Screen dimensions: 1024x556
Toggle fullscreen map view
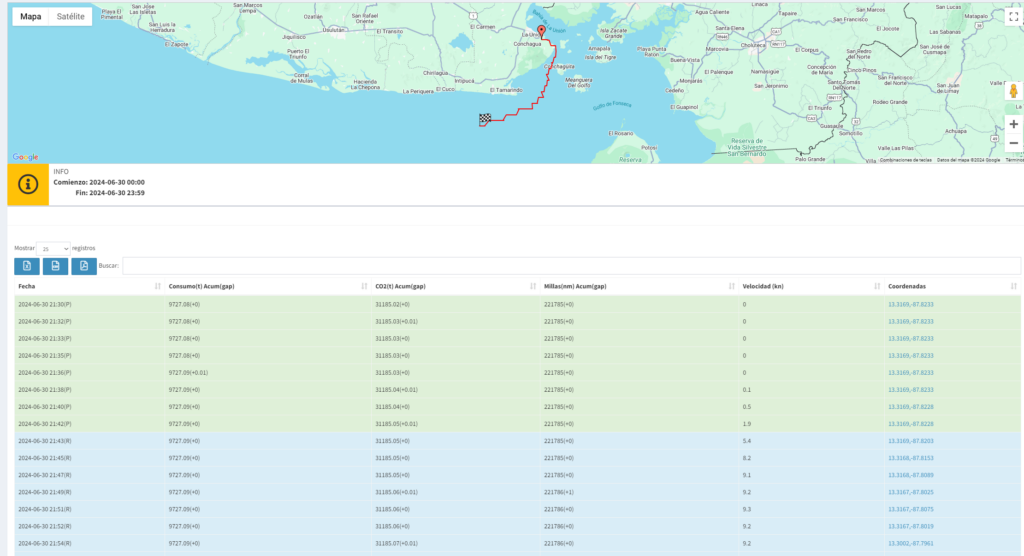pos(1013,17)
